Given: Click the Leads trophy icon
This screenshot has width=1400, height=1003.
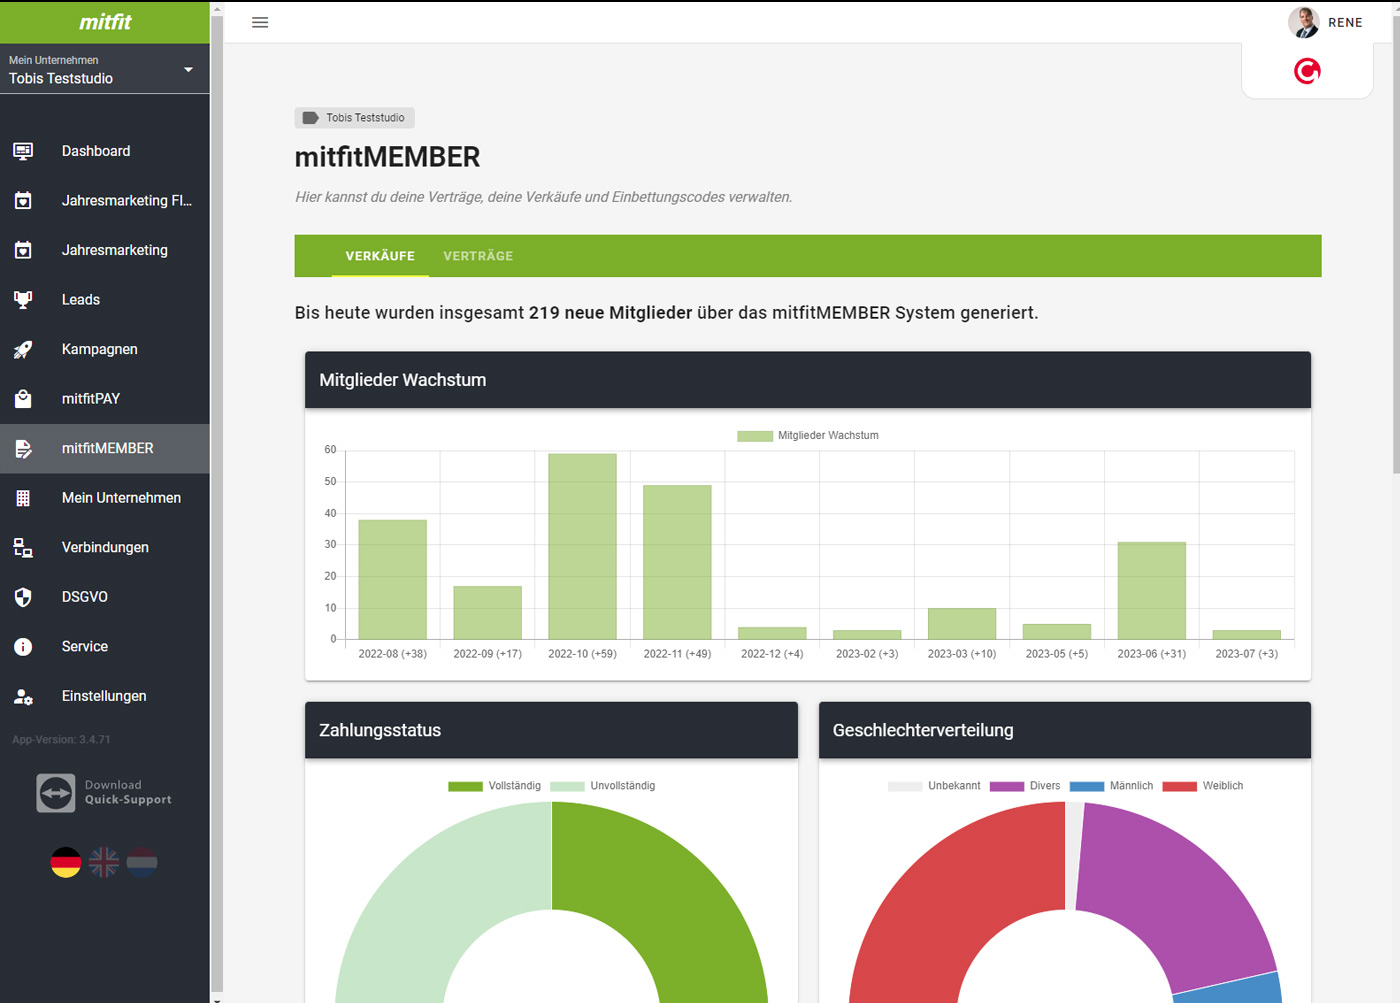Looking at the screenshot, I should pos(23,299).
